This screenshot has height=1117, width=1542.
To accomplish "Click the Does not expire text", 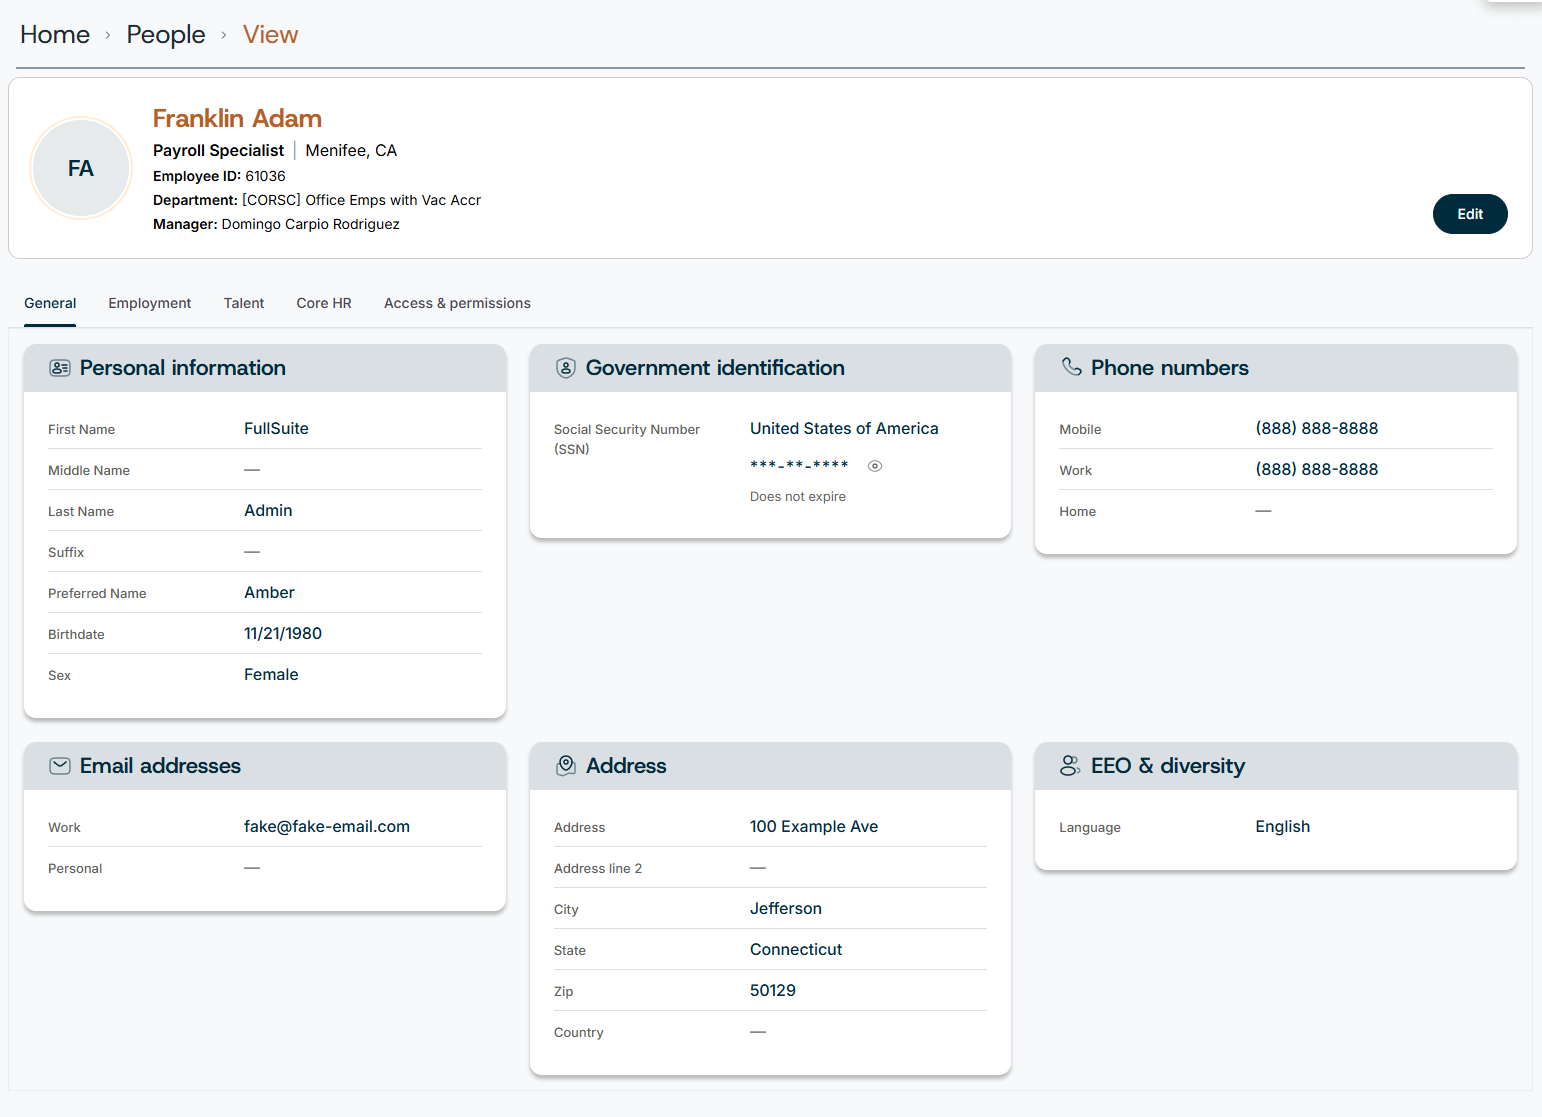I will (x=798, y=497).
